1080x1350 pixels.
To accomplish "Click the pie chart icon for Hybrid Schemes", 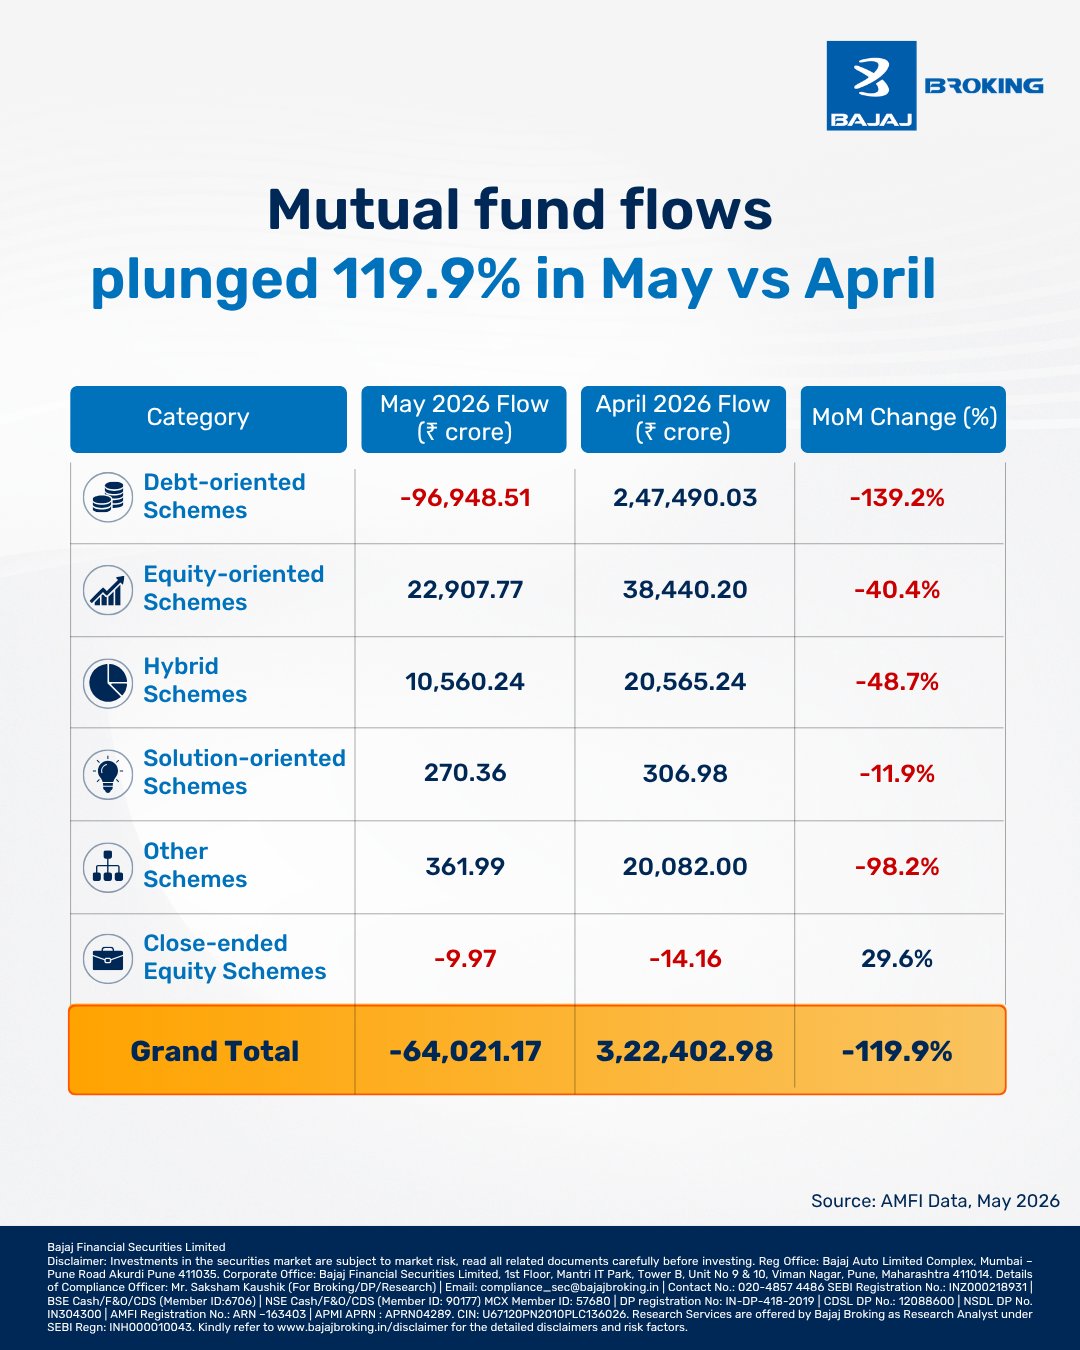I will click(x=107, y=682).
